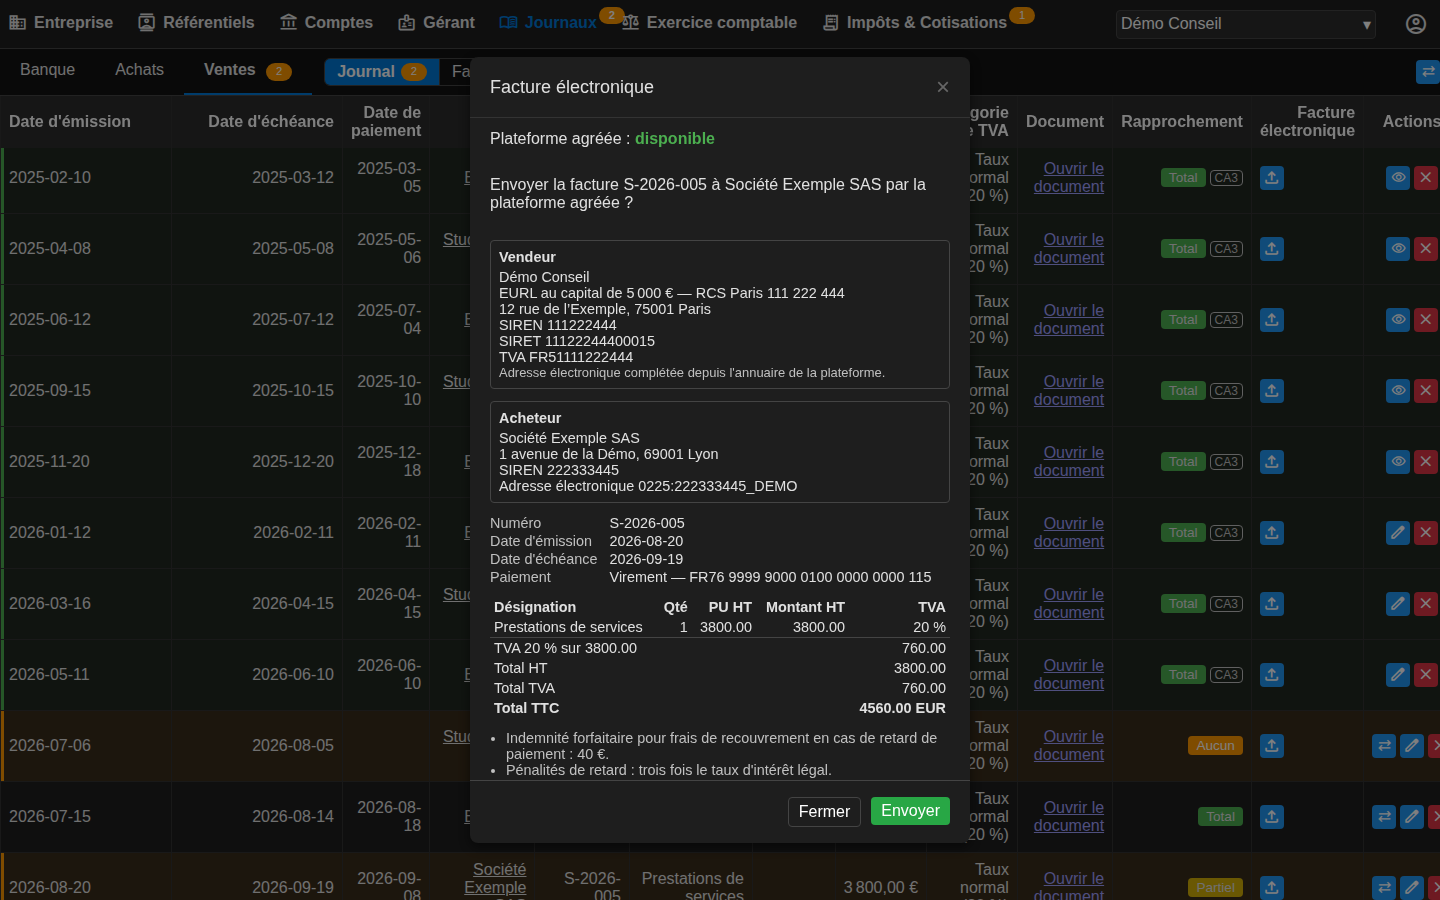Open the Comptes menu

coord(326,22)
